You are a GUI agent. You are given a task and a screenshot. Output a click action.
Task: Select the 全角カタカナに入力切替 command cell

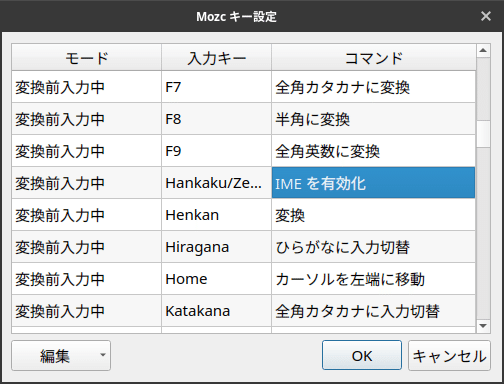click(374, 311)
